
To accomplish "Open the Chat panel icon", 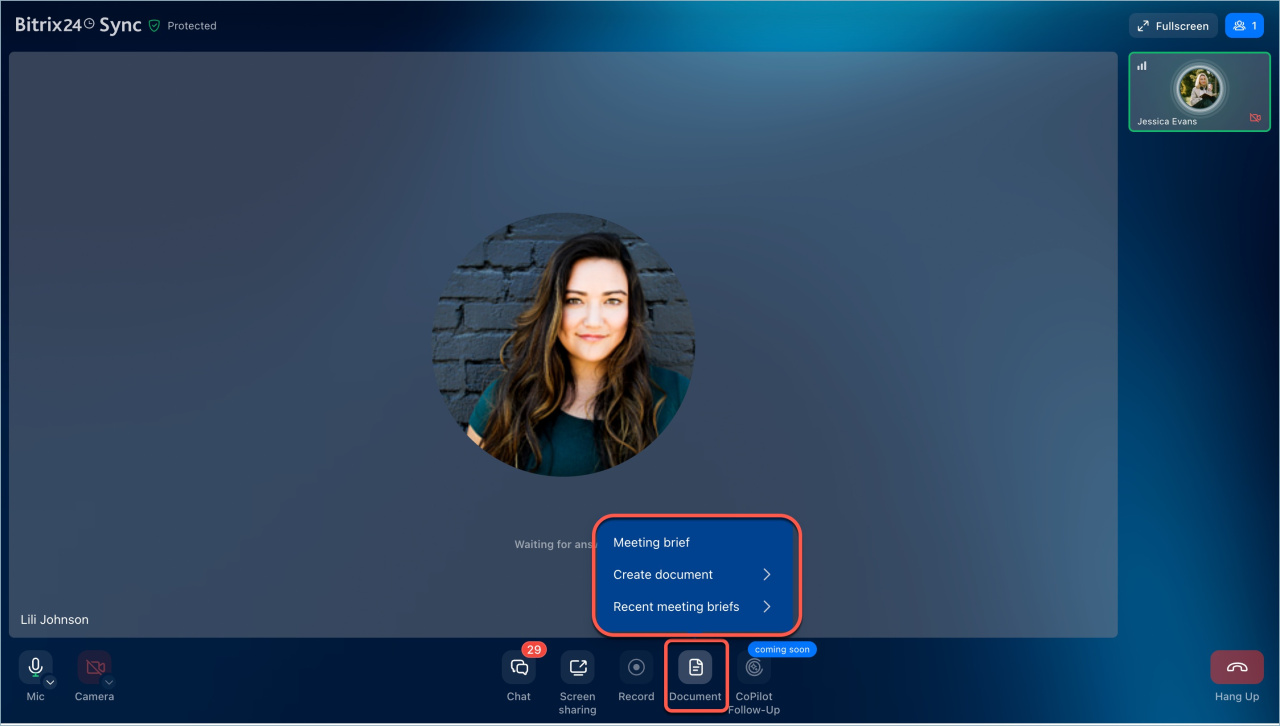I will pos(519,668).
